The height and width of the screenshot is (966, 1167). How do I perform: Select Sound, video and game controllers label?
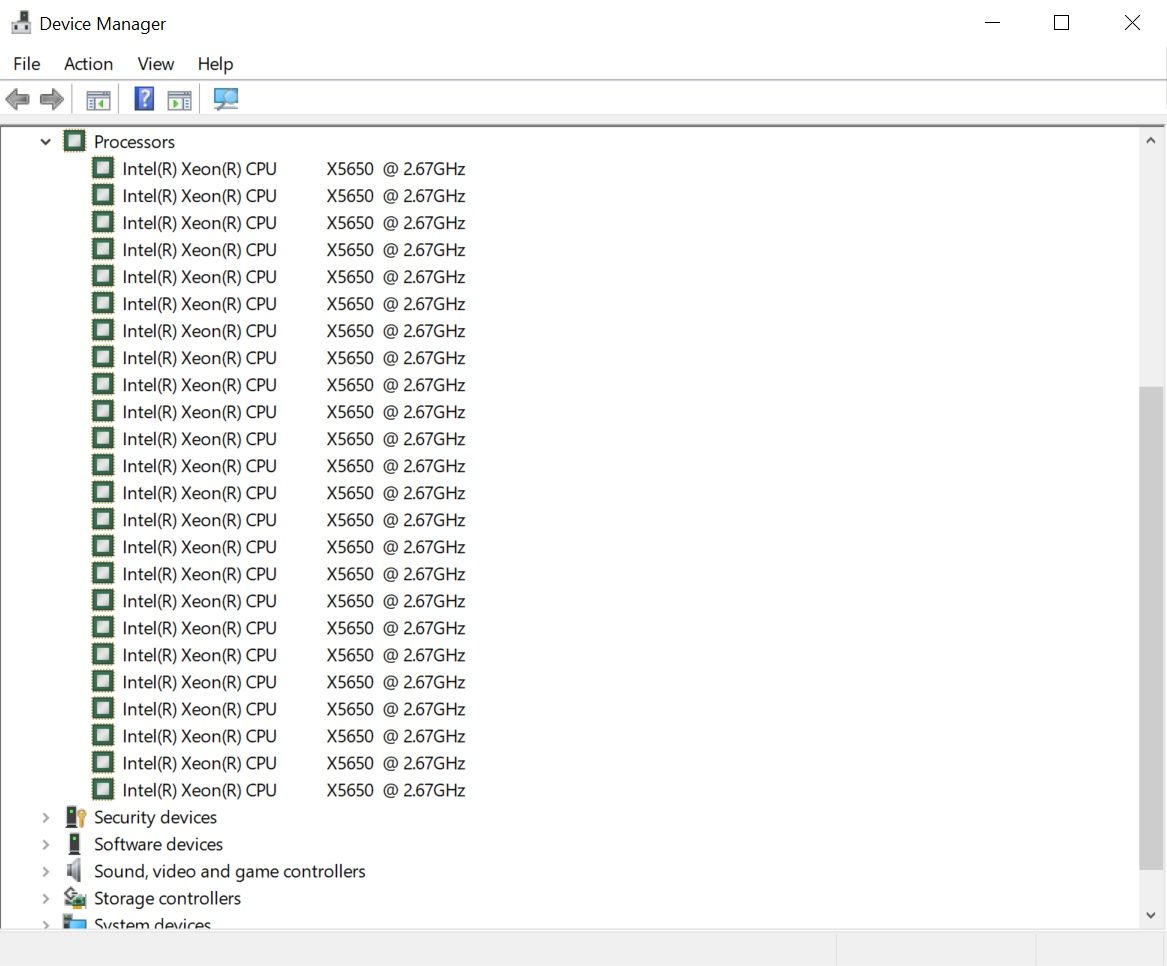coord(230,871)
